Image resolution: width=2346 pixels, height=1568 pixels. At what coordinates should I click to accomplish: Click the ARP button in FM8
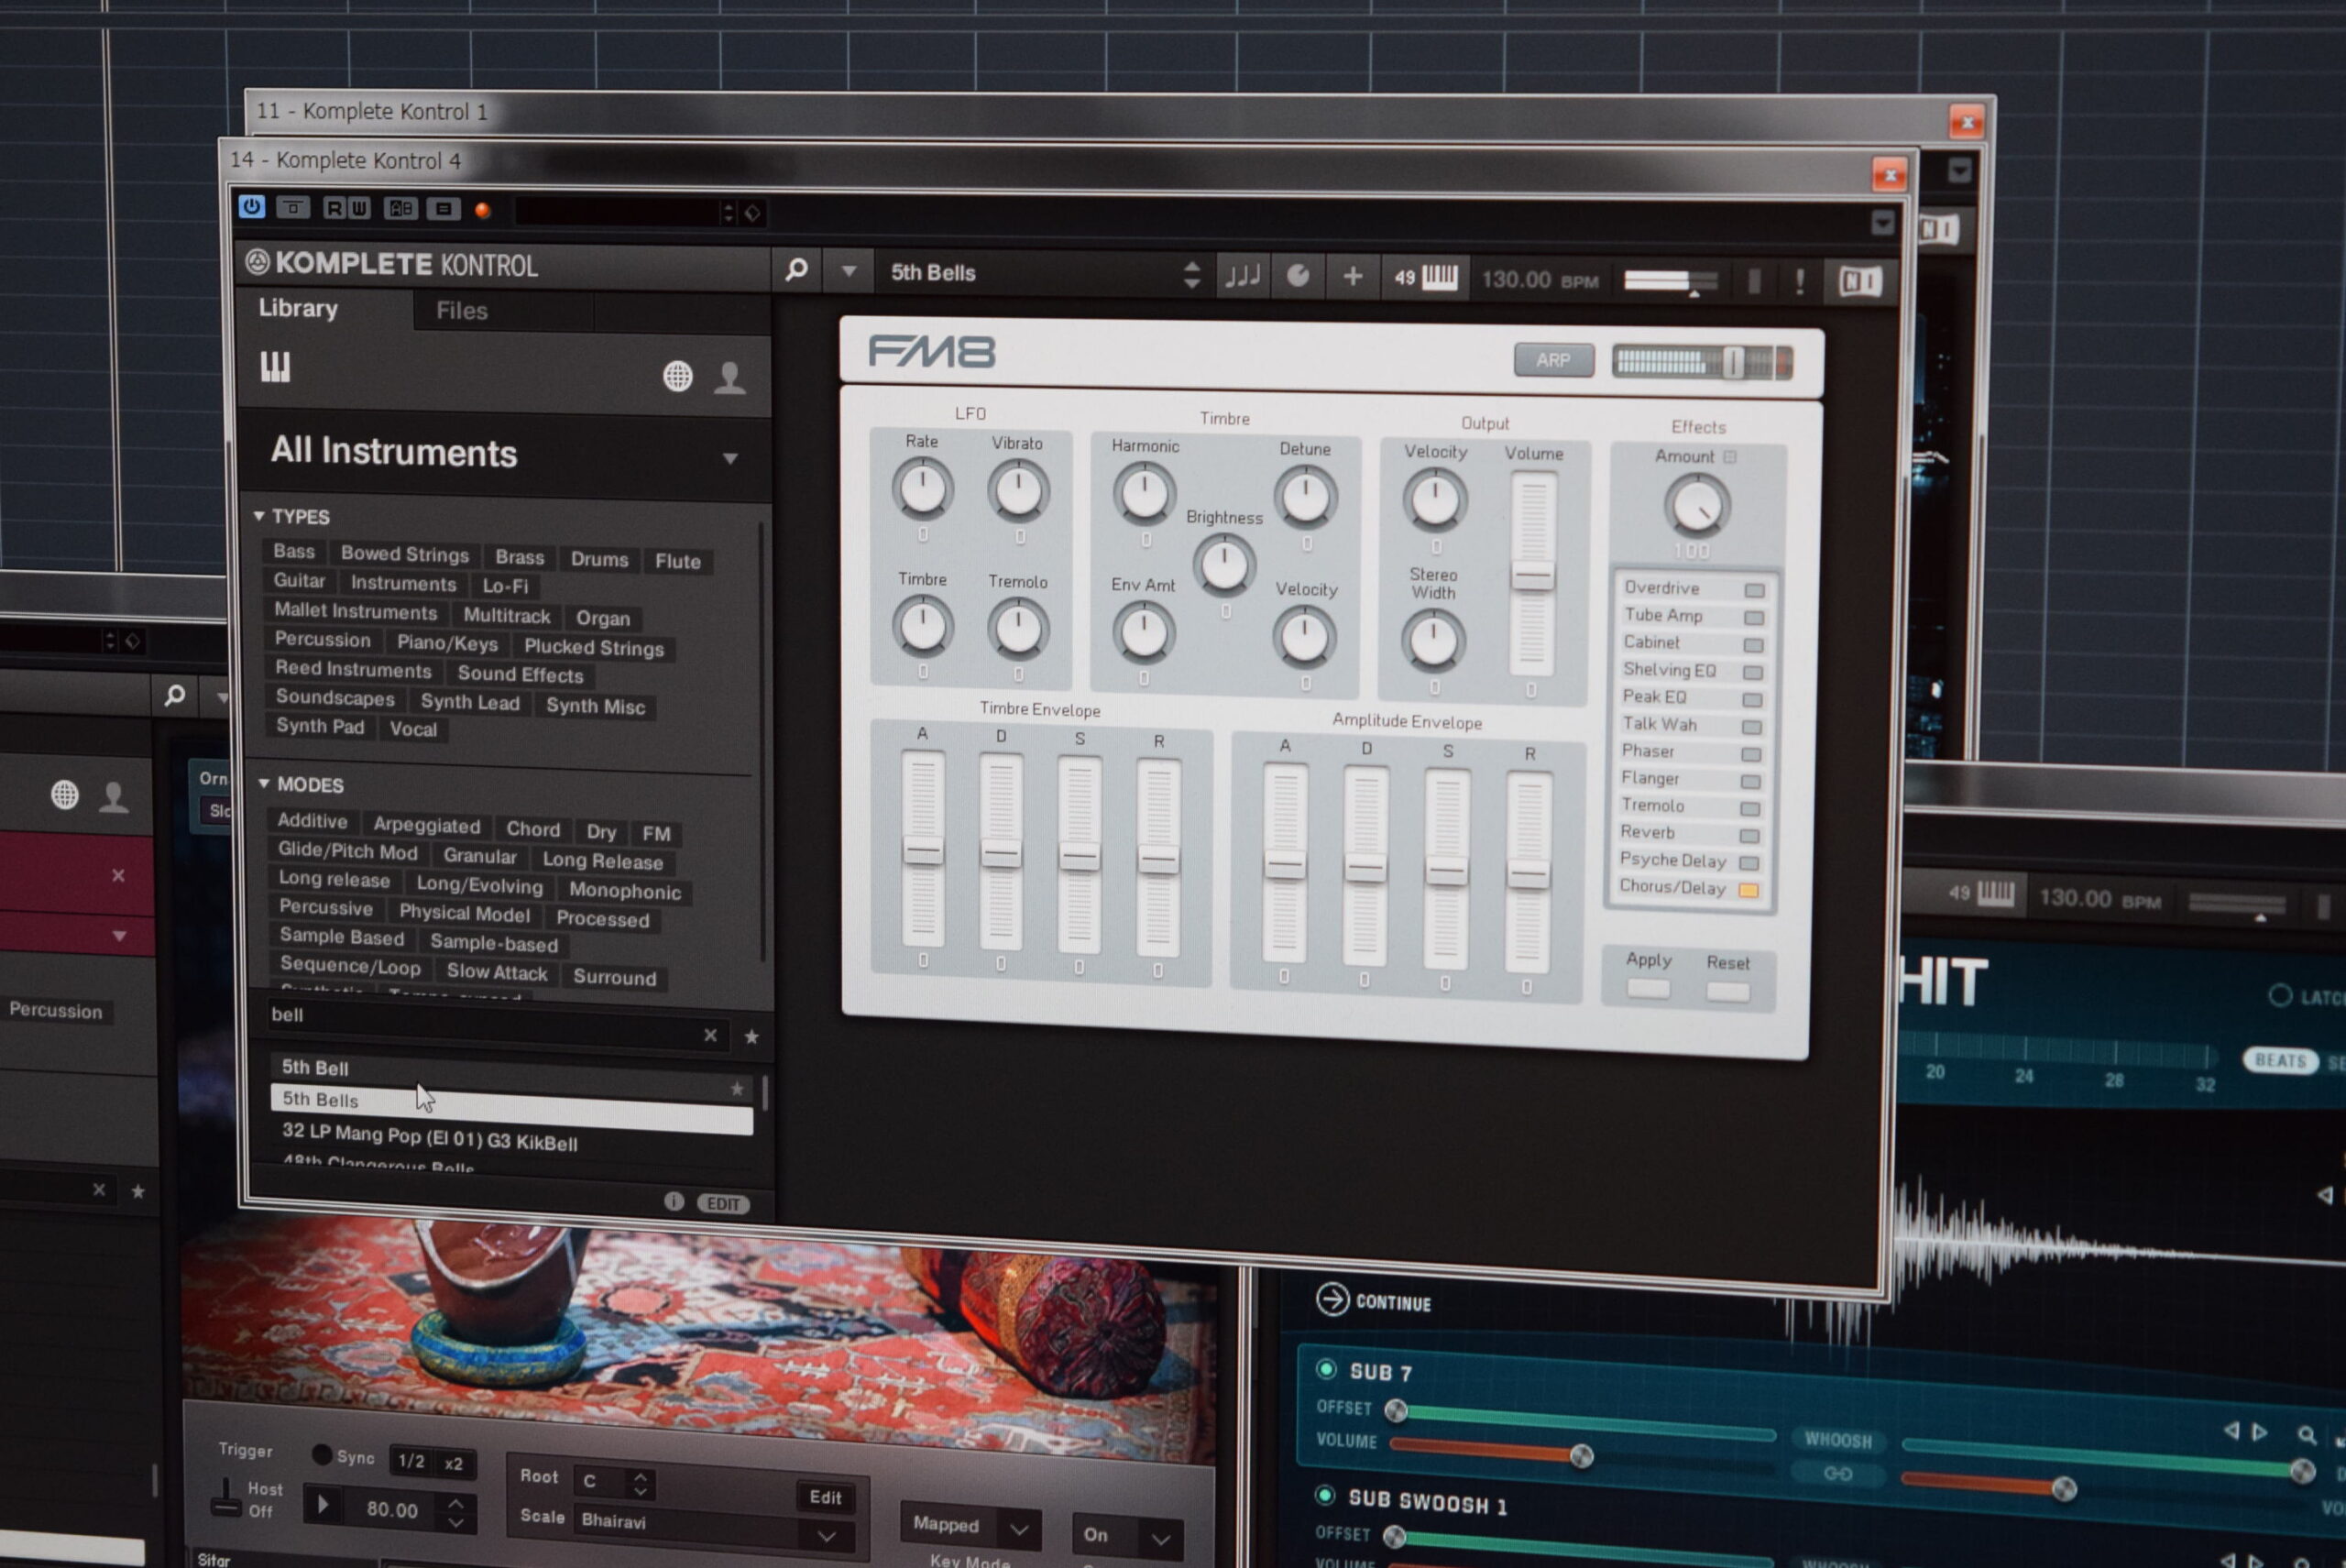(1553, 360)
